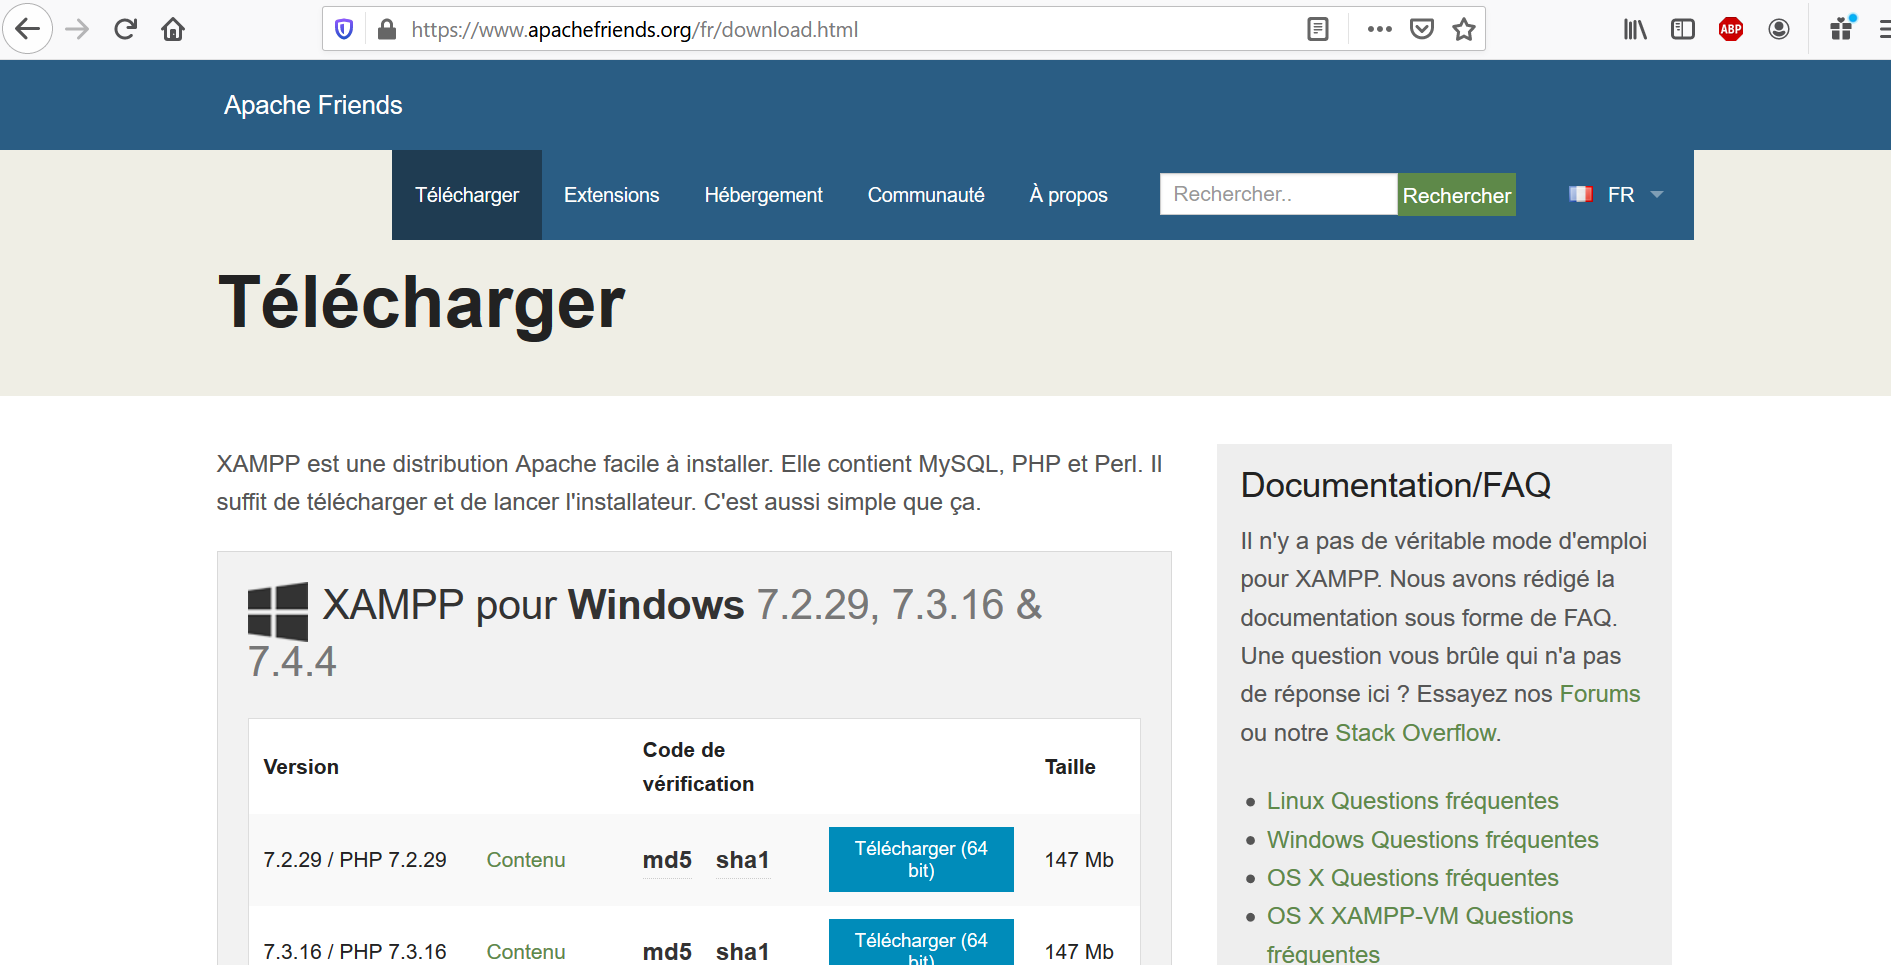Screen dimensions: 1891x965
Task: Toggle the sidebar view icon
Action: (x=1683, y=29)
